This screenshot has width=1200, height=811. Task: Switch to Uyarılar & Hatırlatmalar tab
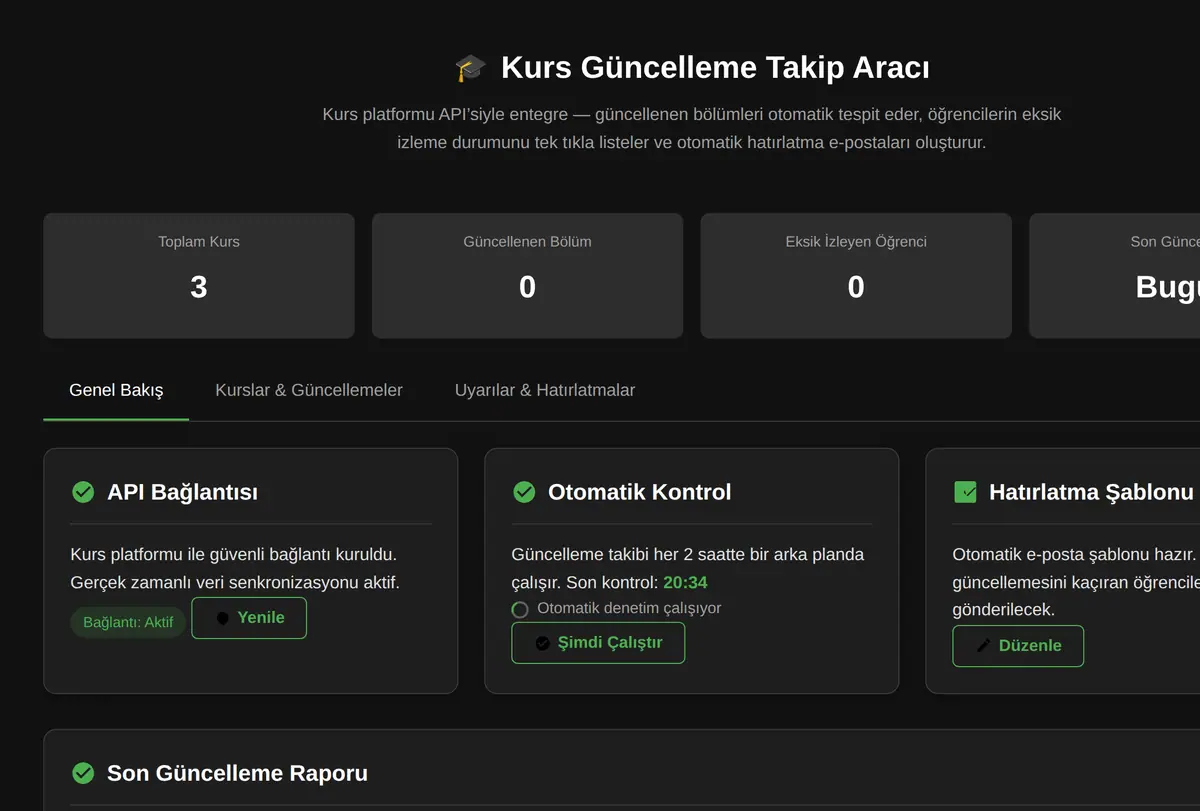tap(545, 390)
